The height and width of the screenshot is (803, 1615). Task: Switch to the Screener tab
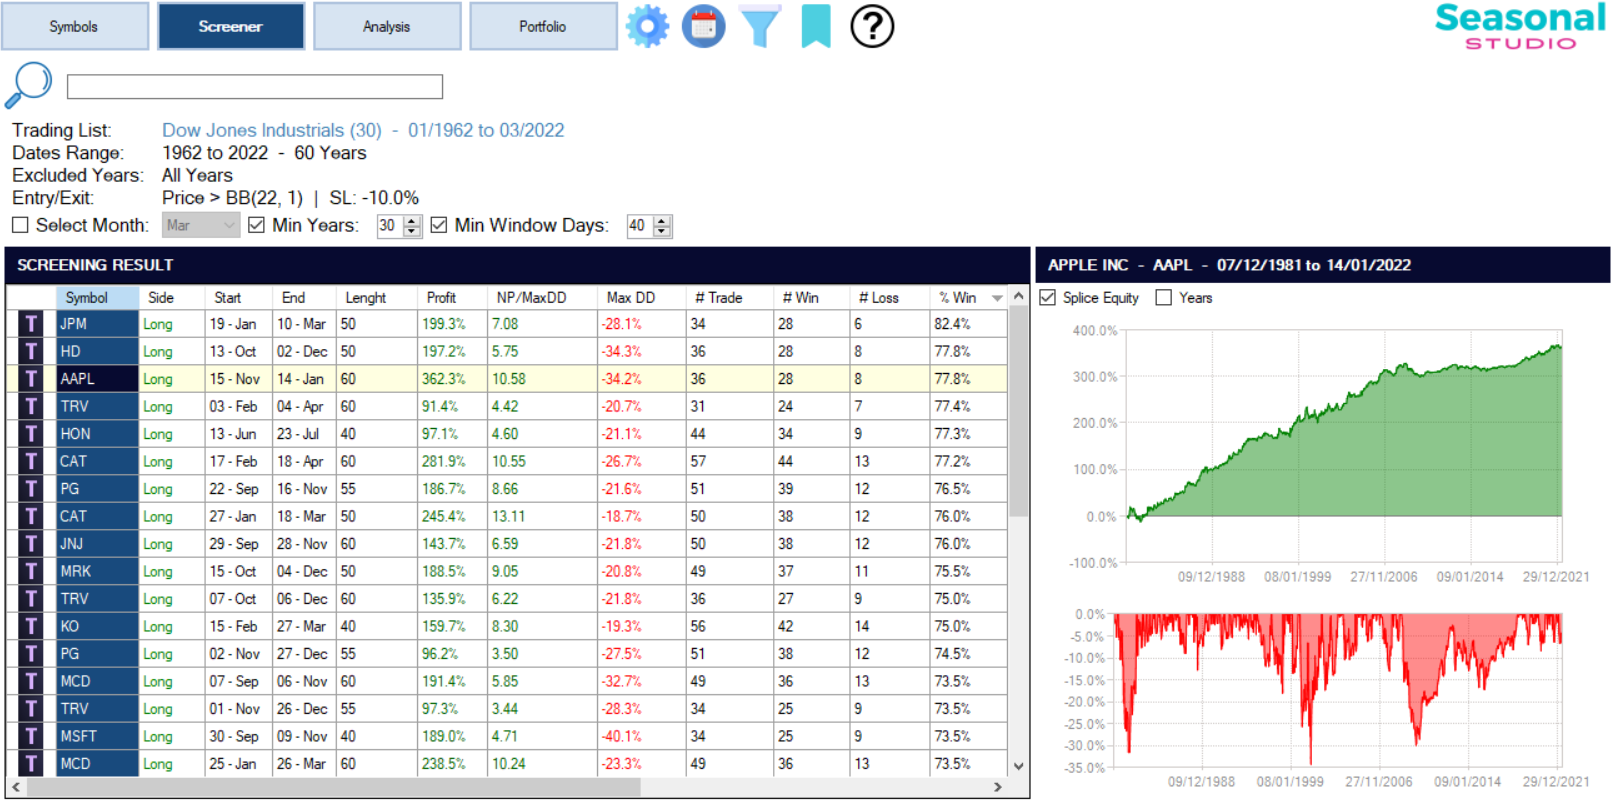[x=230, y=26]
